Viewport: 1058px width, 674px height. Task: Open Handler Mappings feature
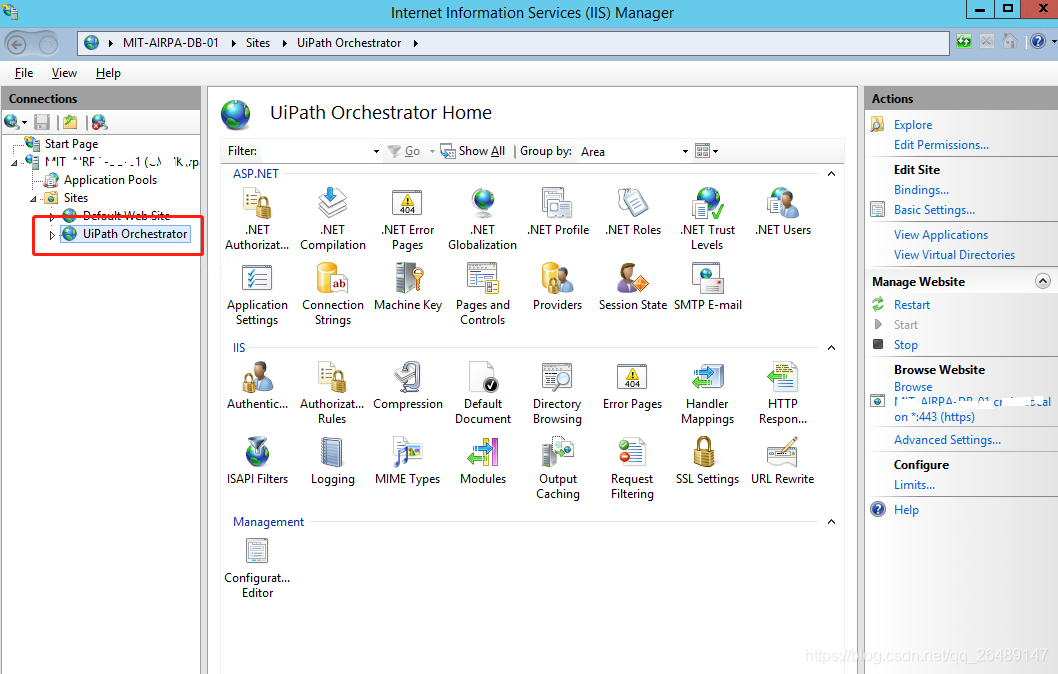[x=707, y=393]
